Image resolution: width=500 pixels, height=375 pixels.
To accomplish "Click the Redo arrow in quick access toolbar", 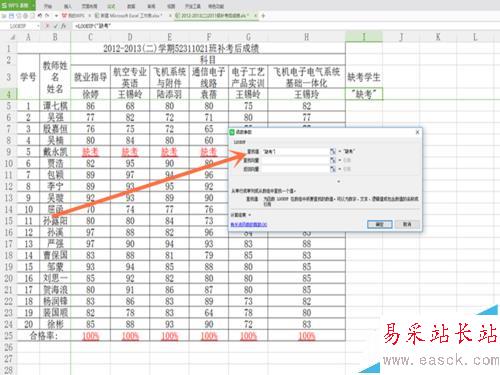I will click(x=47, y=16).
